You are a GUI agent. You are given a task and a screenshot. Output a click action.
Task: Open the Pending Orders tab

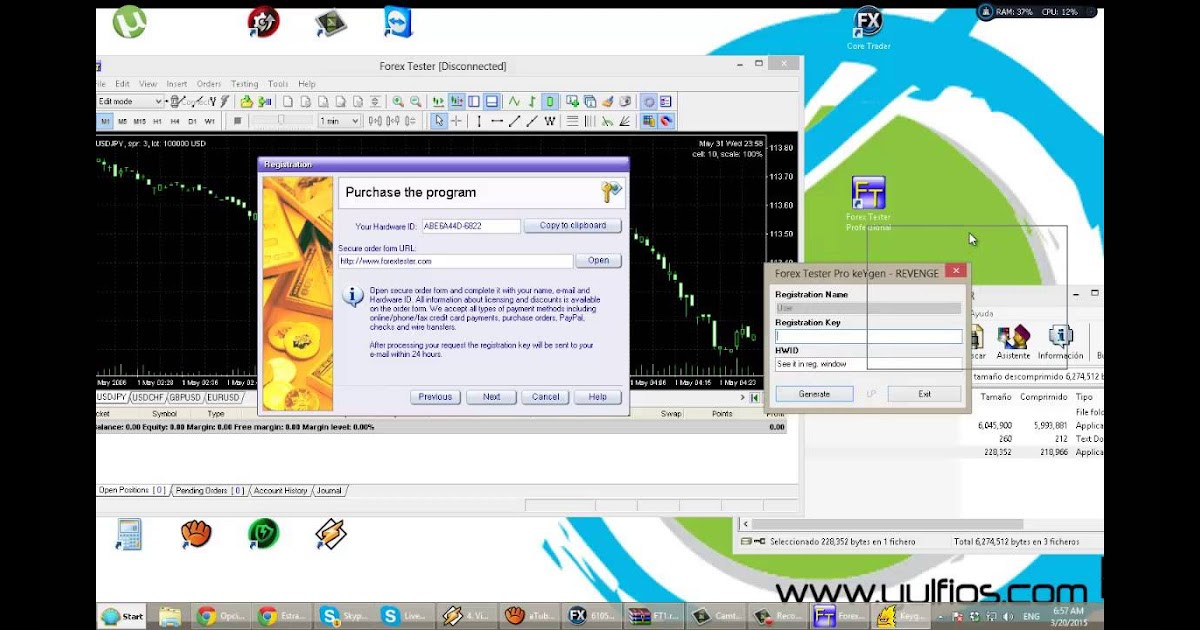point(210,491)
